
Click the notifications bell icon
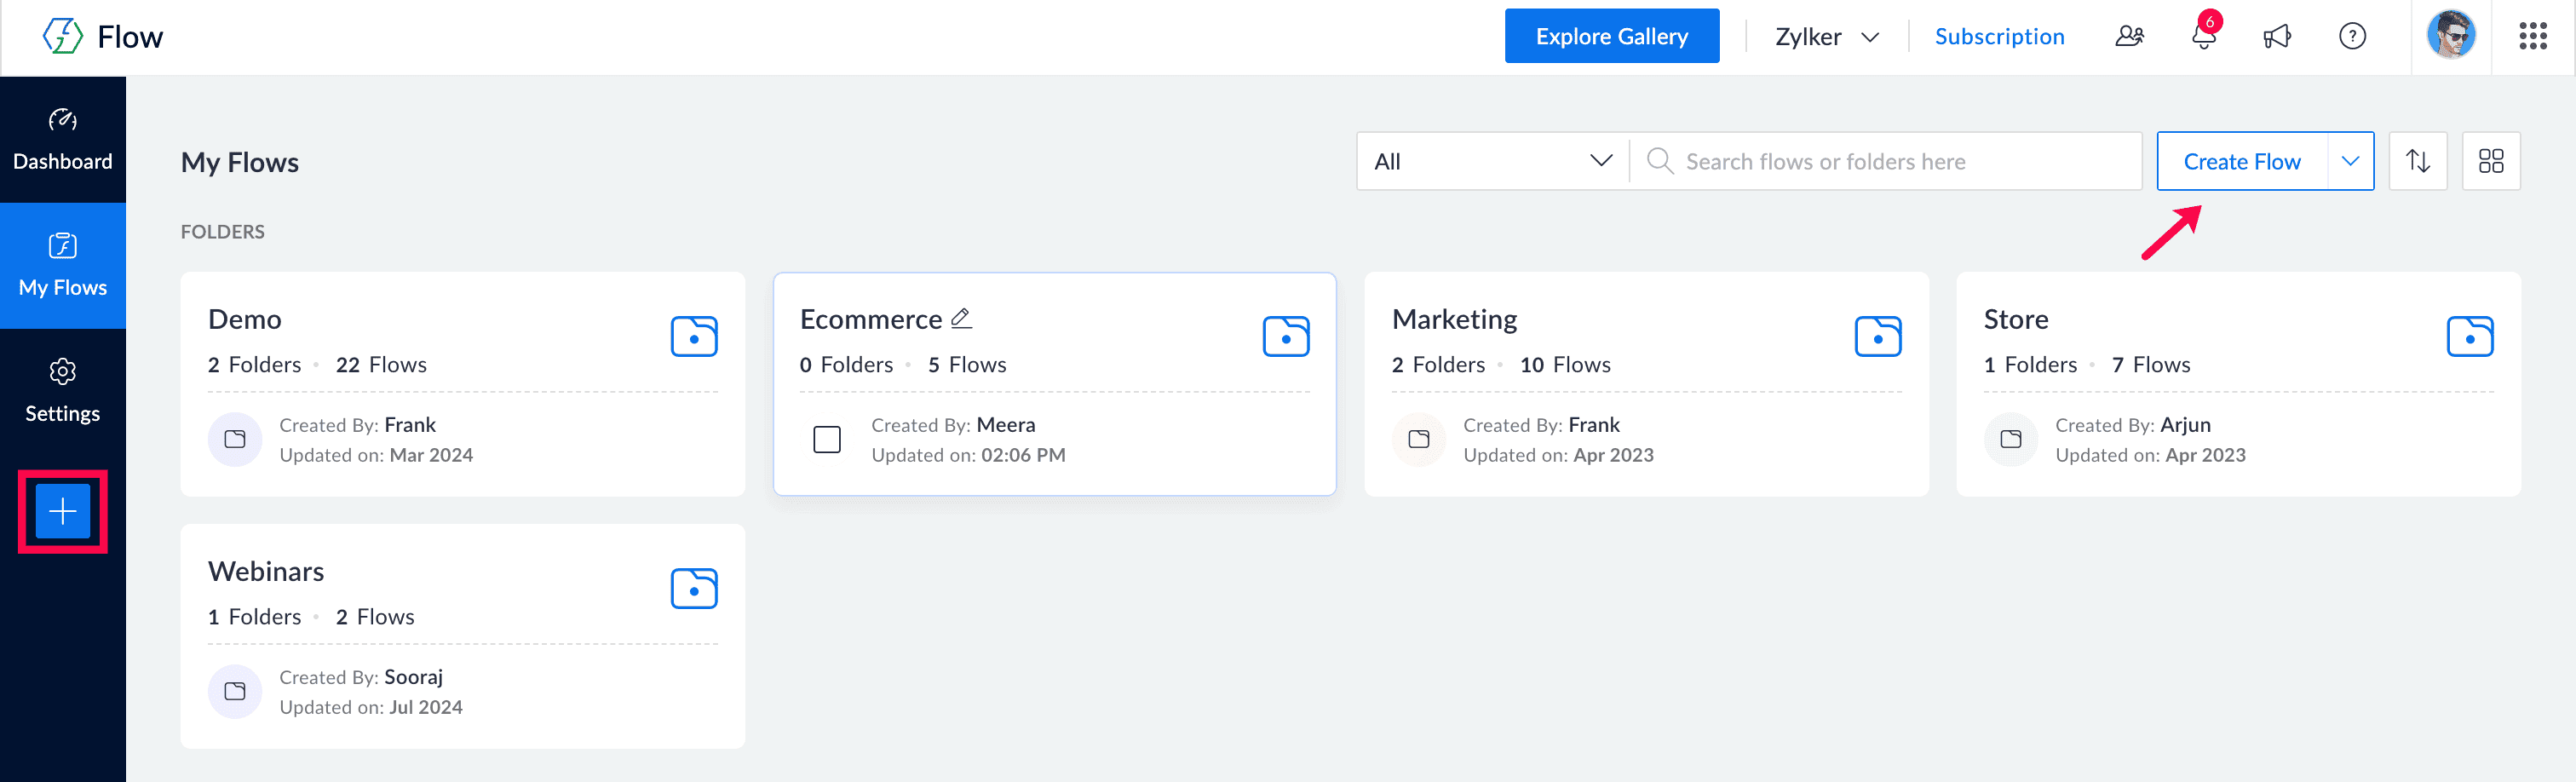click(x=2203, y=37)
